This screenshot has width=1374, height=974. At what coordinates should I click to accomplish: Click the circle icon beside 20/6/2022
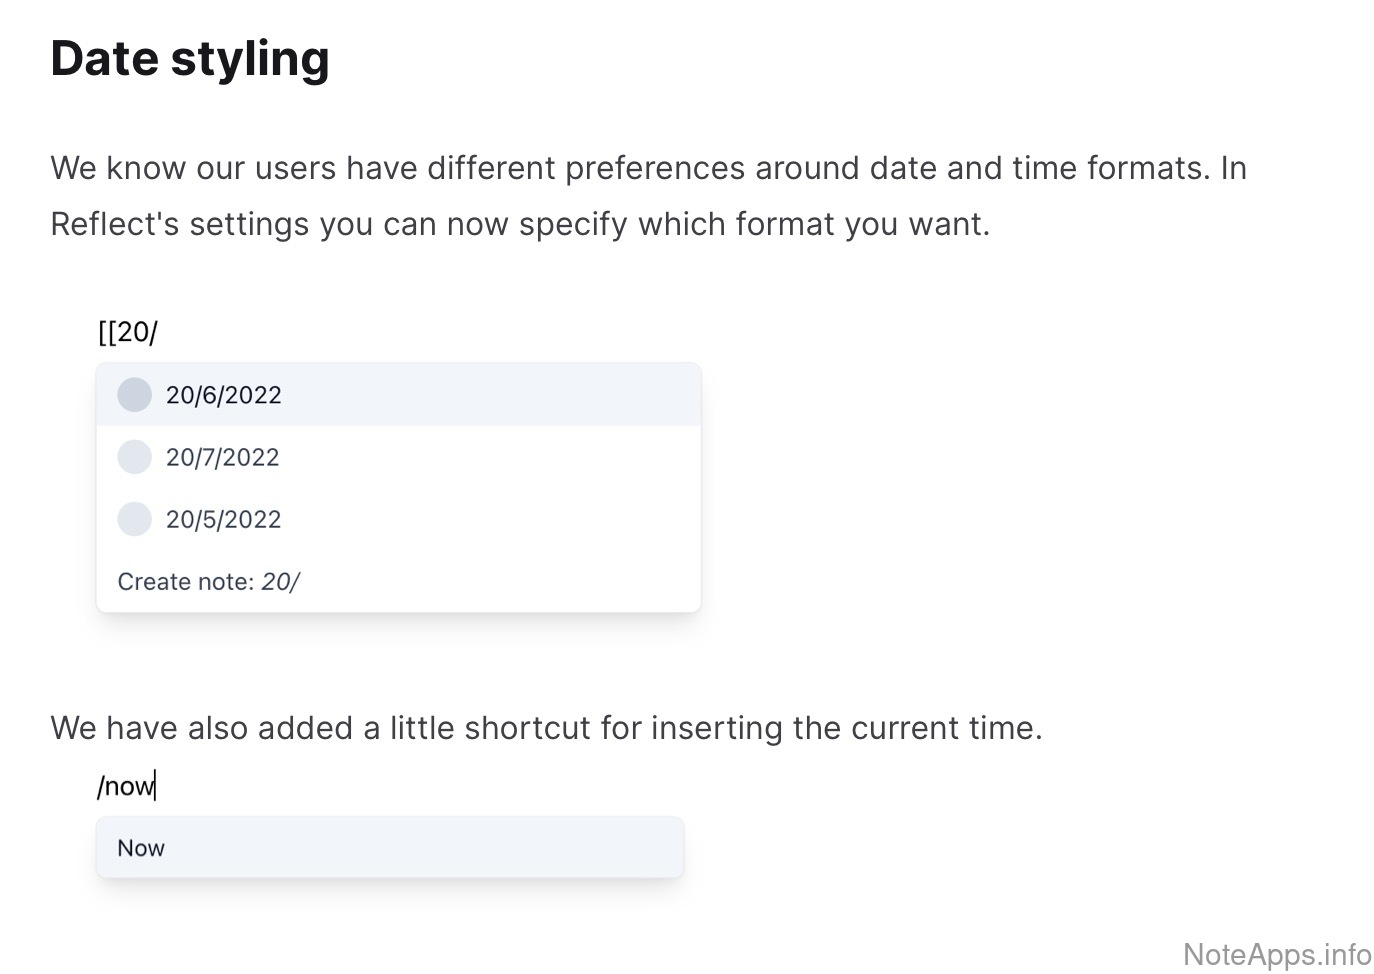click(x=134, y=395)
